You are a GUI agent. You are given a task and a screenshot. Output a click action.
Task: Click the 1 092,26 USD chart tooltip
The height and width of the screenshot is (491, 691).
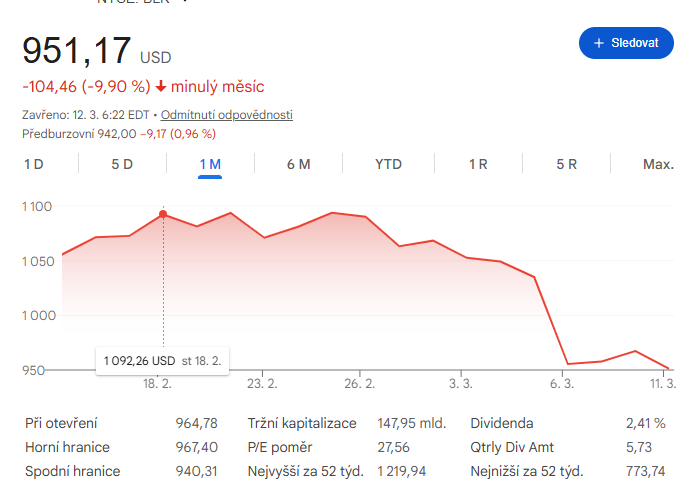162,360
